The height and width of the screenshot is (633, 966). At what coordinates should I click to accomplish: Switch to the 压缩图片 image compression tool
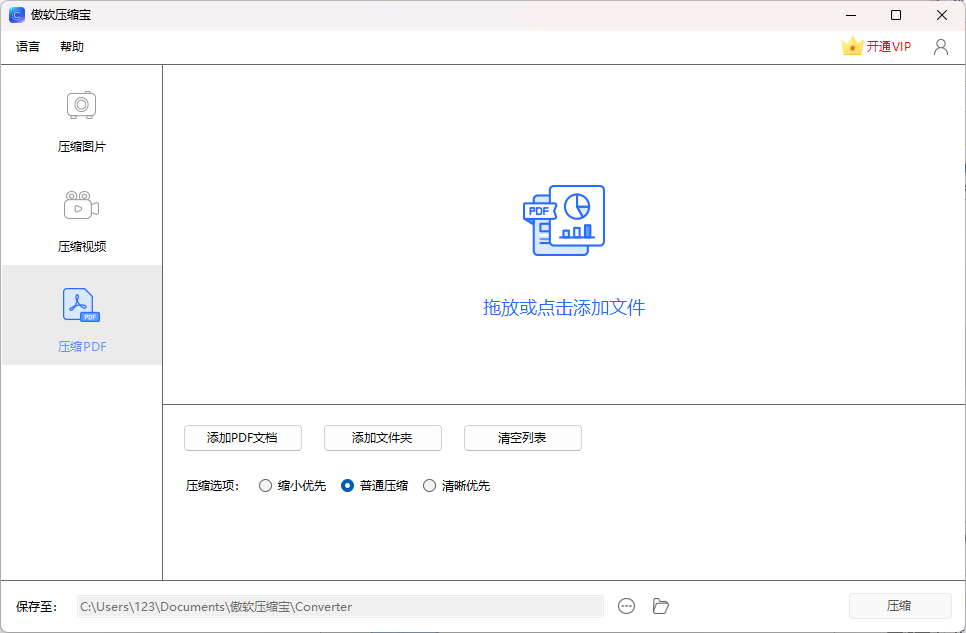pos(81,118)
